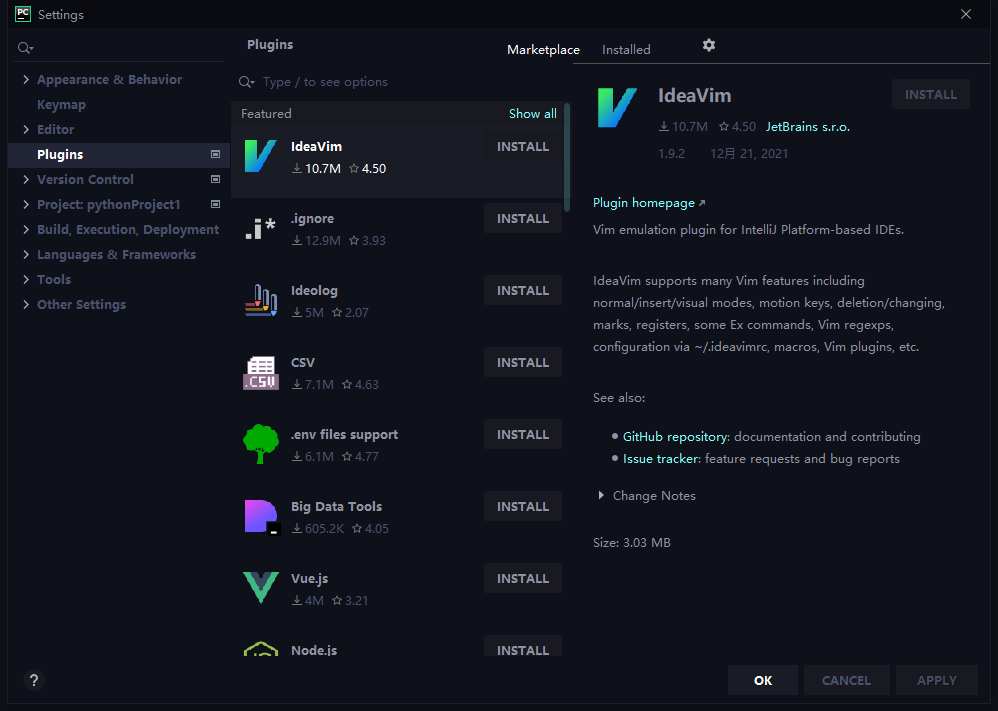Image resolution: width=998 pixels, height=711 pixels.
Task: Install .env files support plugin
Action: pos(523,434)
